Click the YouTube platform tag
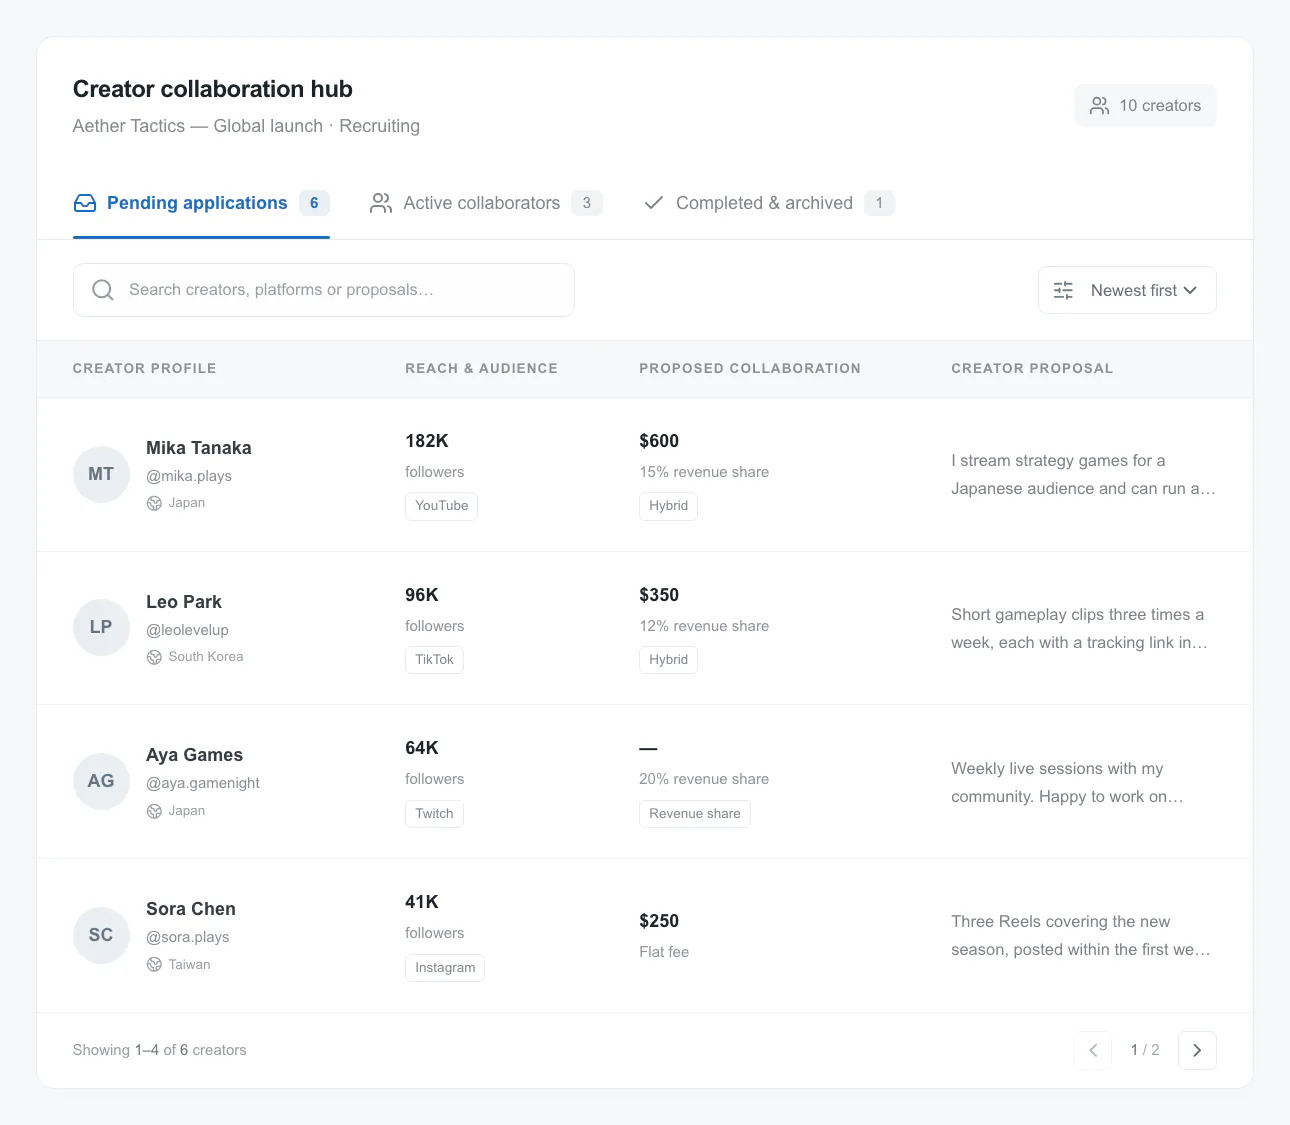 (x=441, y=506)
